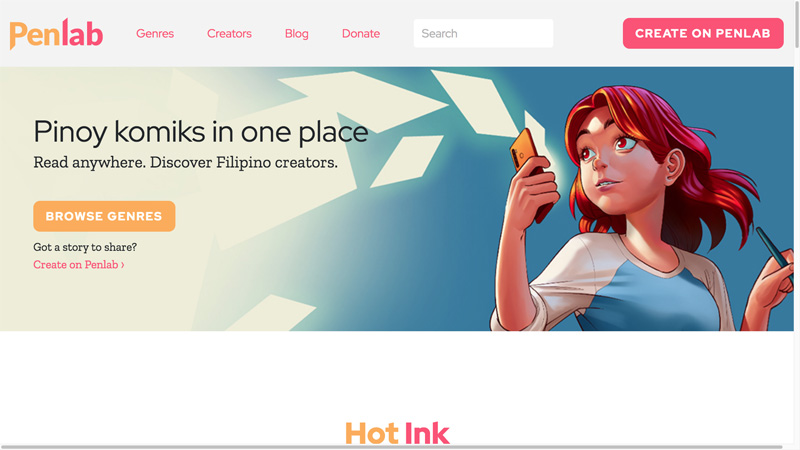Open the Donate page

pos(361,34)
